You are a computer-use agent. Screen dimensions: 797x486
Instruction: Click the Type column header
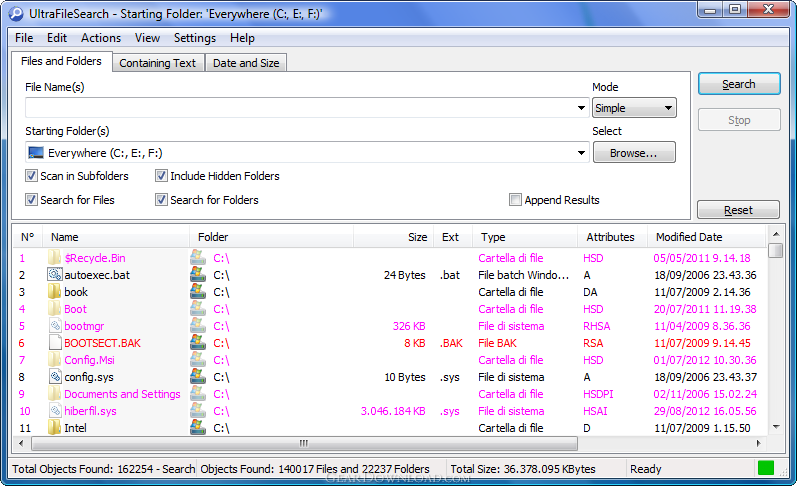[x=525, y=237]
